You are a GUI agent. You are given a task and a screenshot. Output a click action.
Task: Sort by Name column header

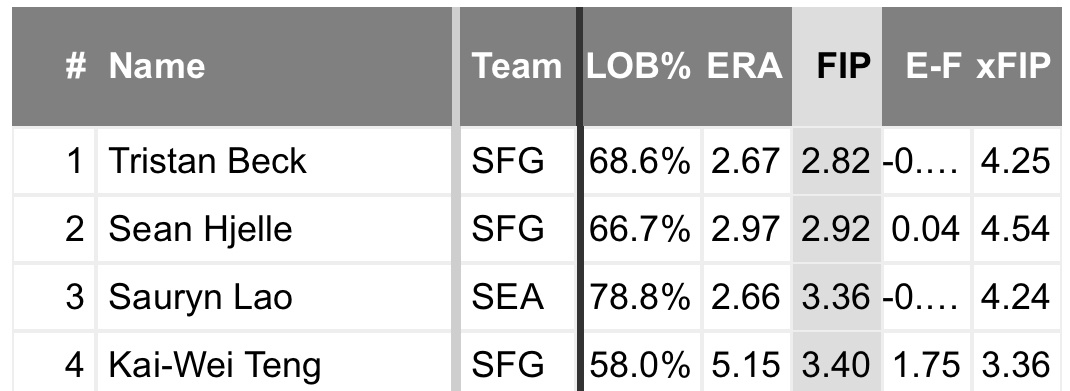pyautogui.click(x=157, y=66)
